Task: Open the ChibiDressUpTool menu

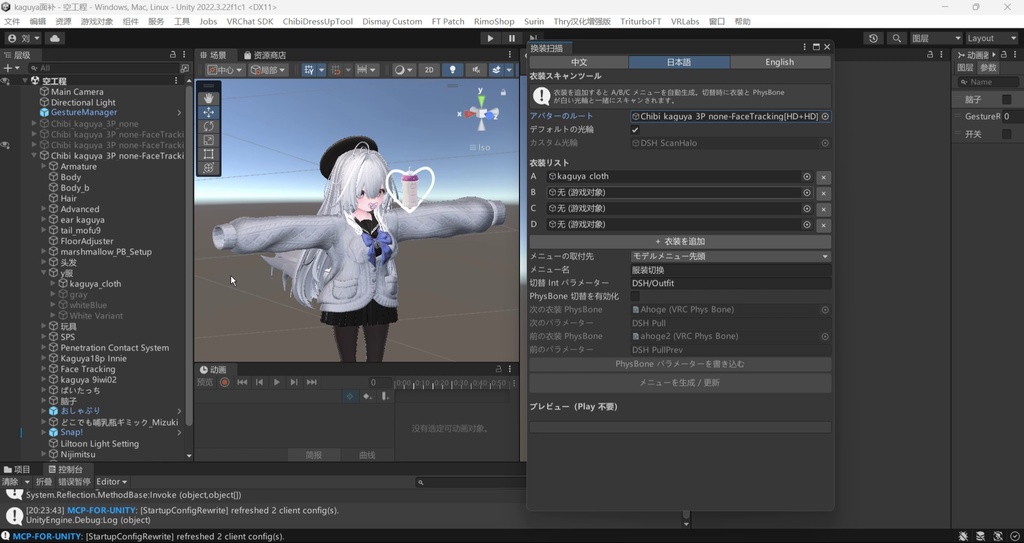Action: pos(317,22)
